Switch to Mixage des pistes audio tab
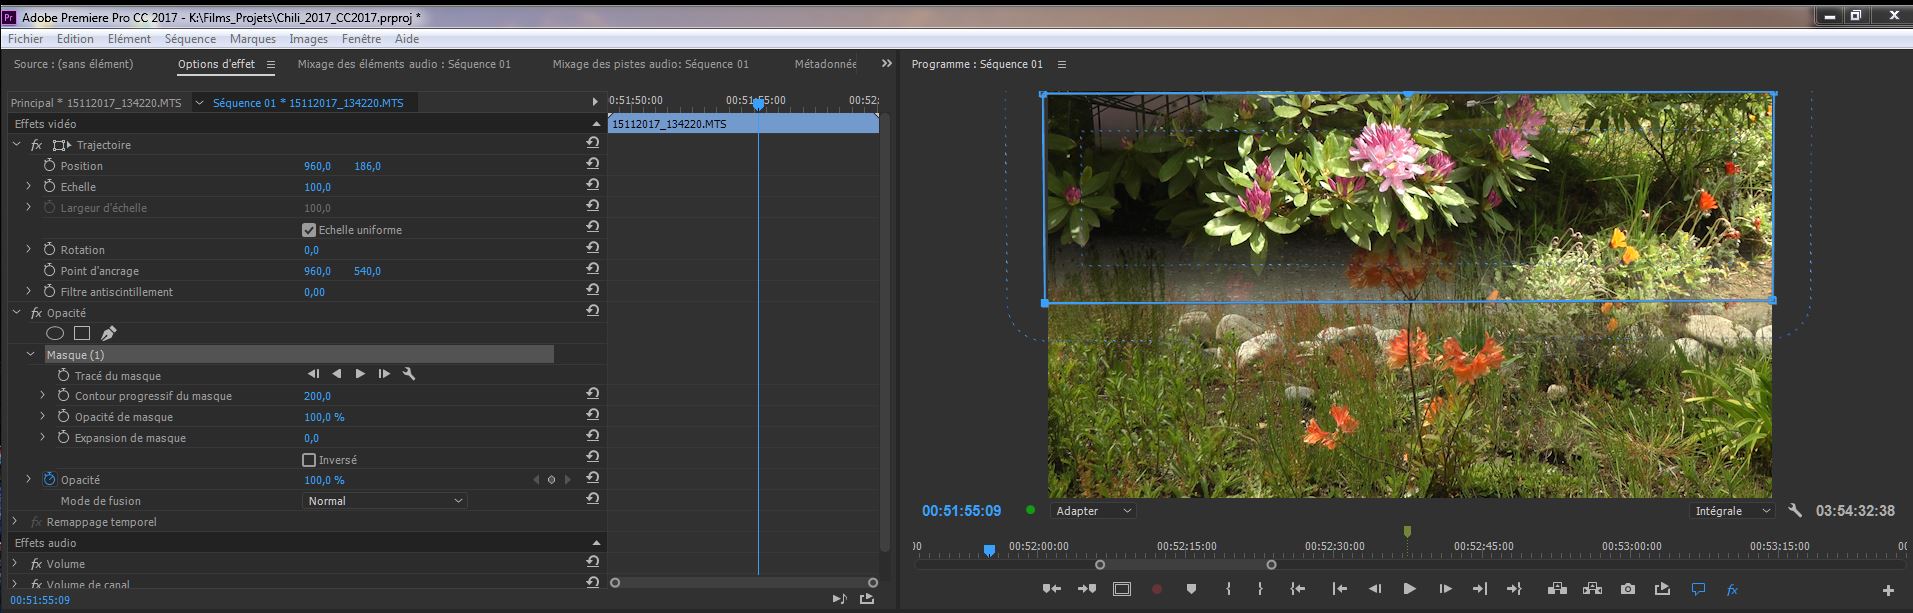This screenshot has width=1913, height=613. (x=650, y=64)
